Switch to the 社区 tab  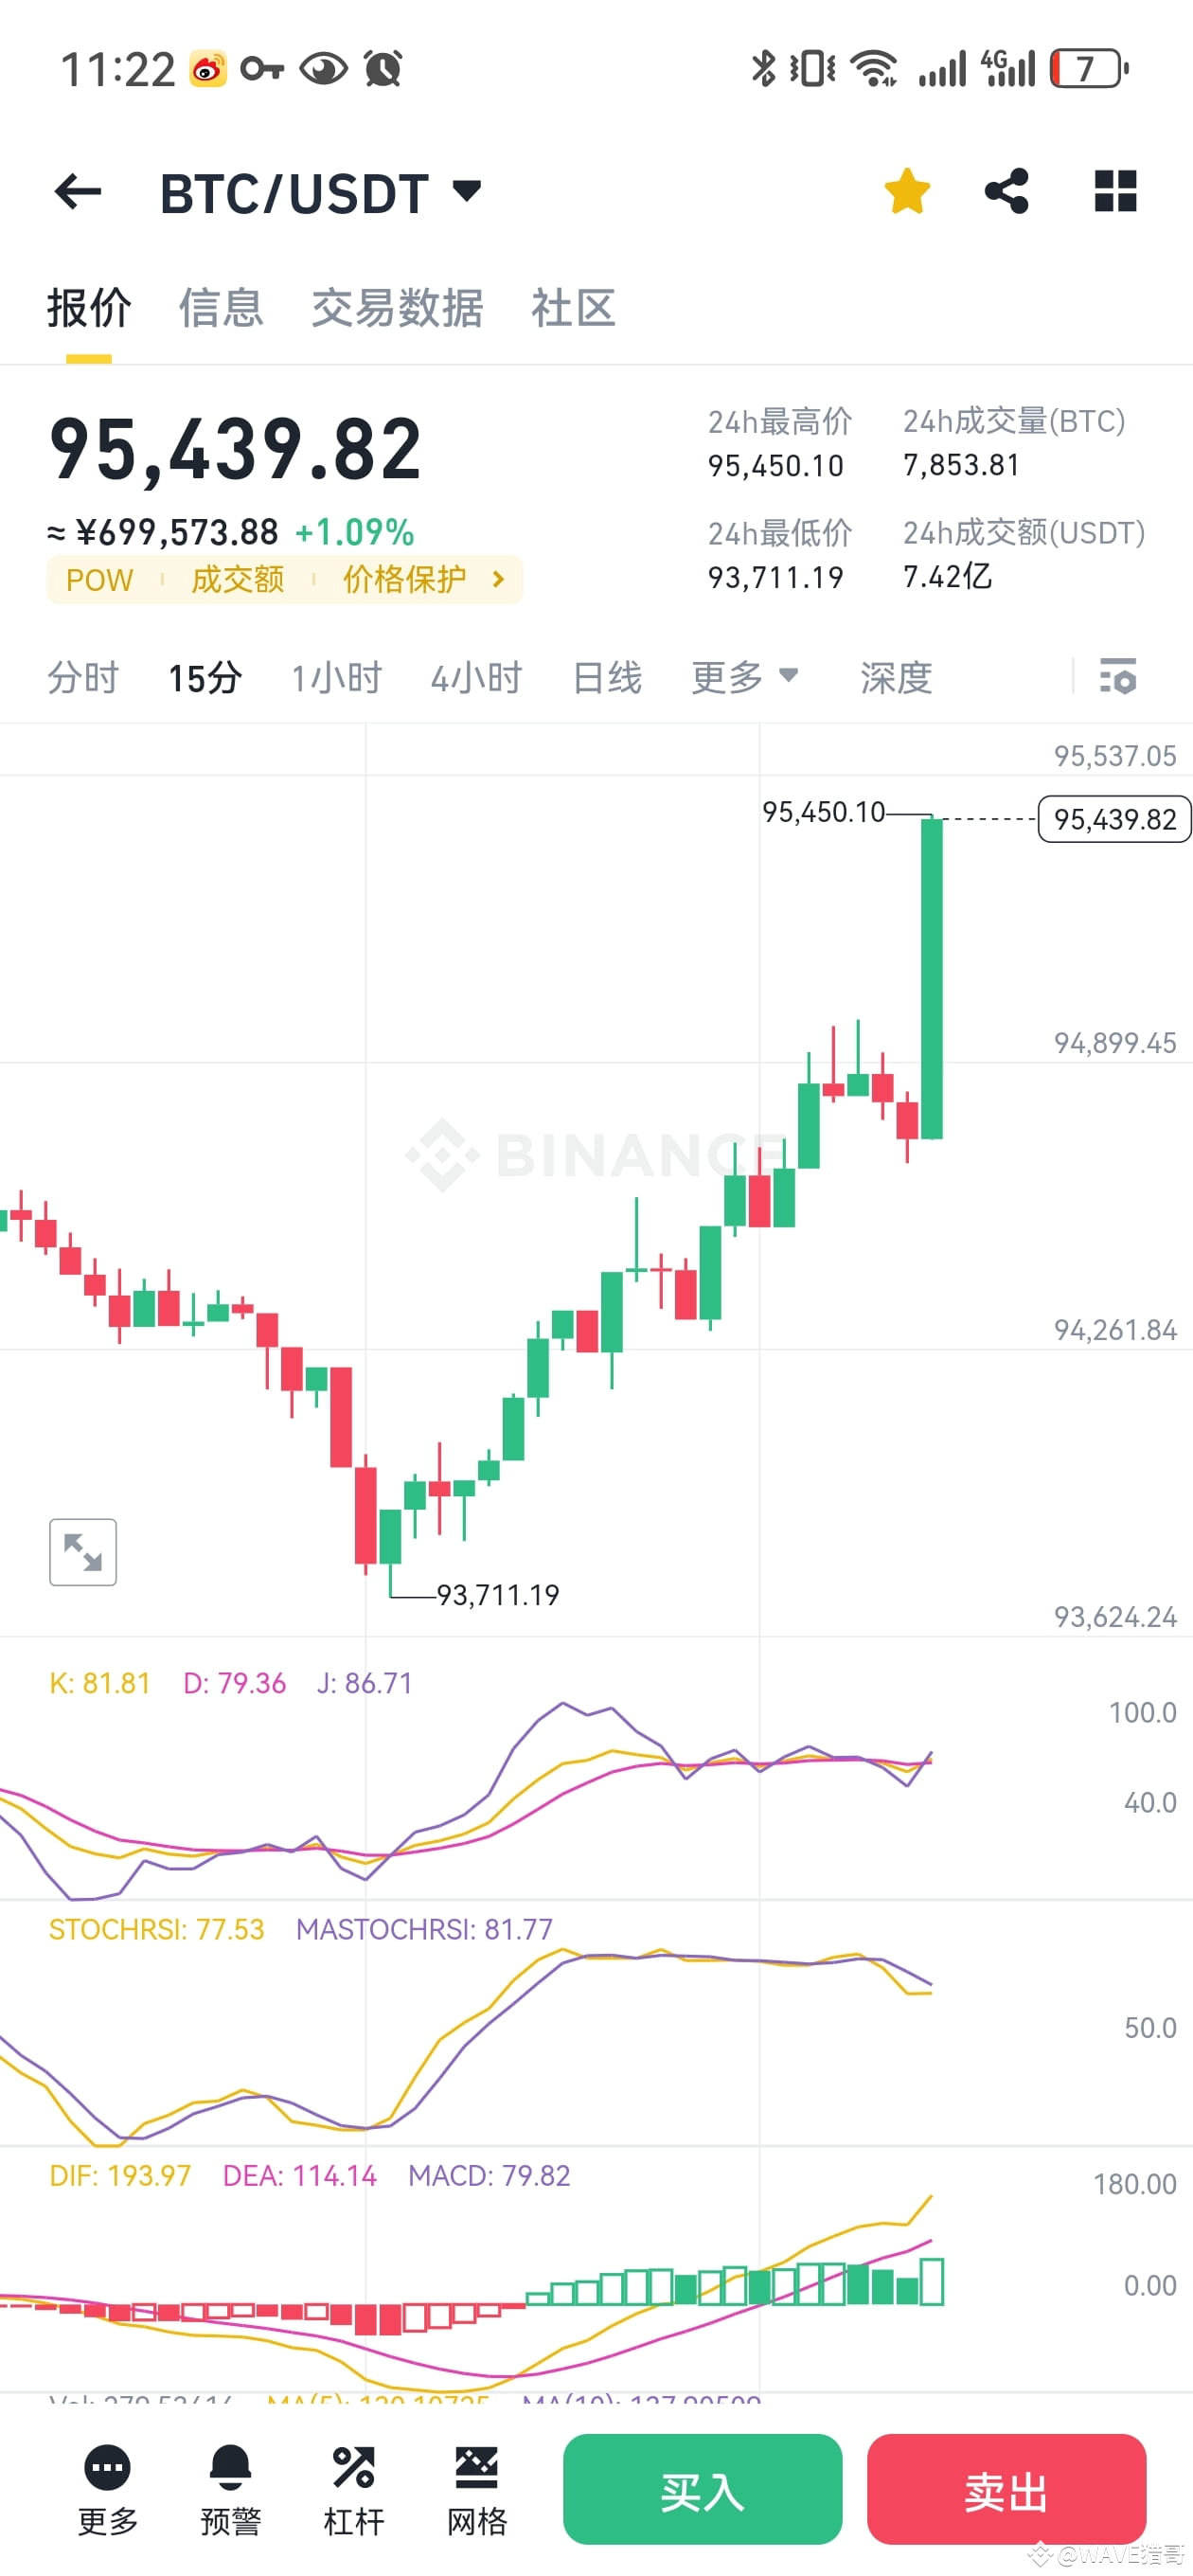573,308
